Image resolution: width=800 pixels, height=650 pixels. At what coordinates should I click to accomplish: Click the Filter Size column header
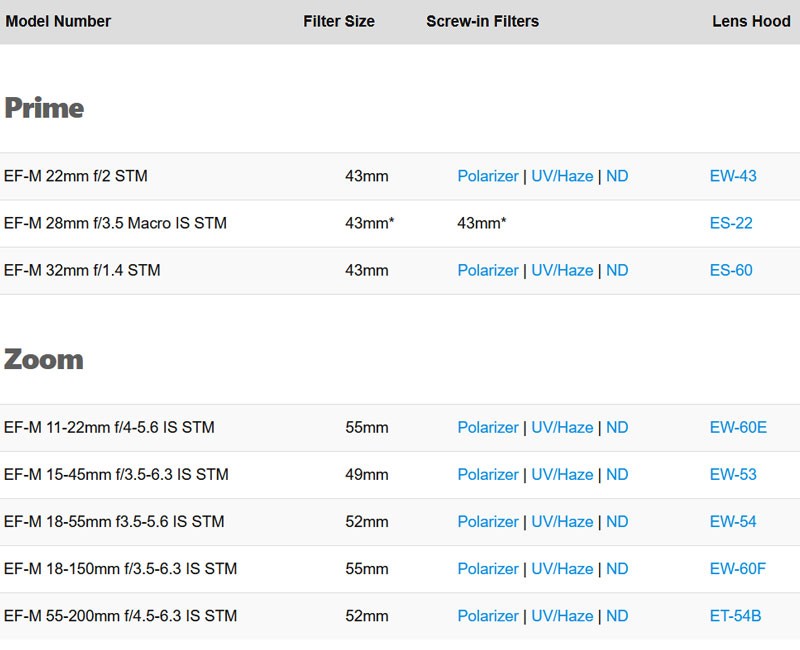pyautogui.click(x=339, y=21)
